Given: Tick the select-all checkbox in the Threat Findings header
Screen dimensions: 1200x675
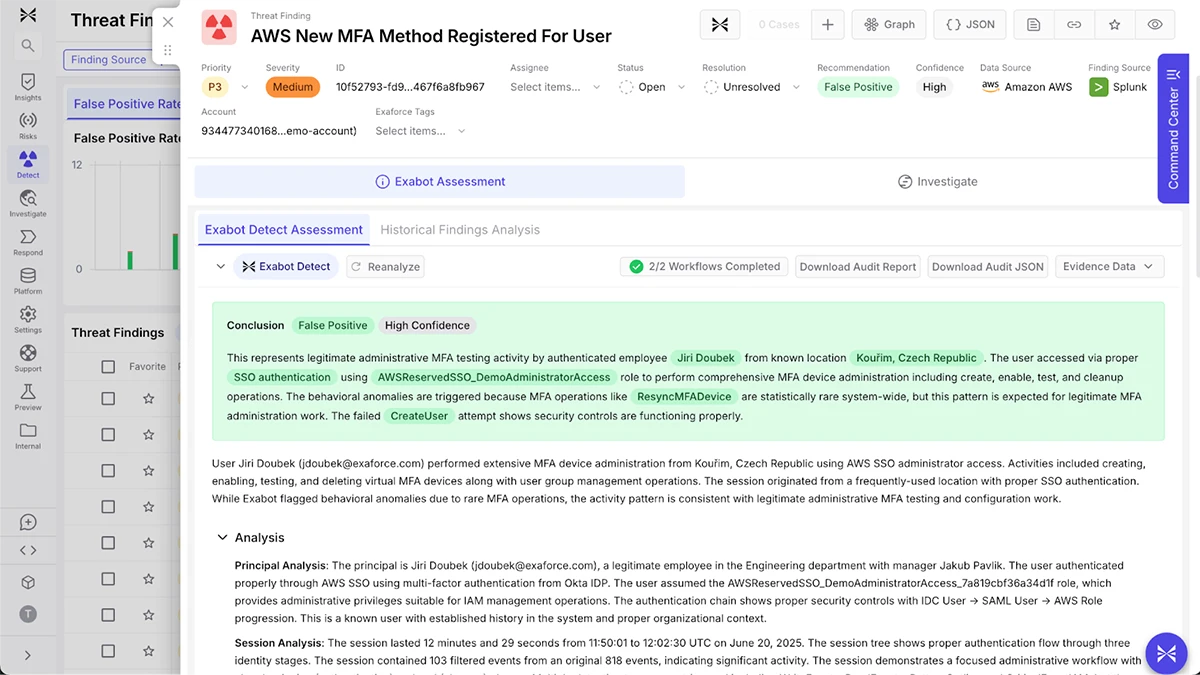Looking at the screenshot, I should pos(108,367).
